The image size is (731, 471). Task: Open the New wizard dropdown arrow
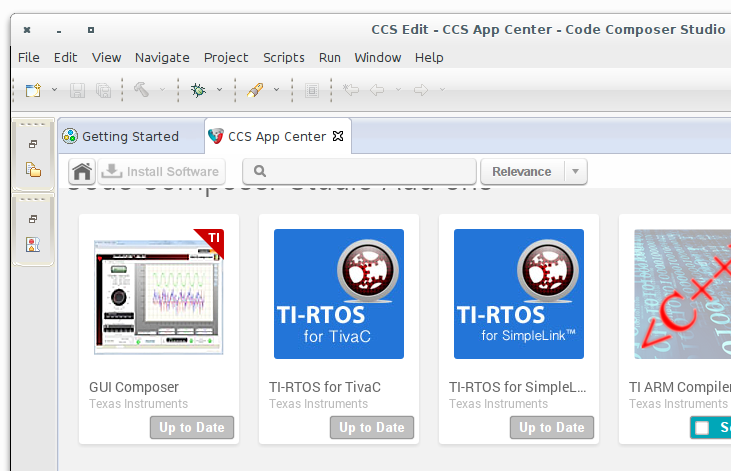point(54,90)
